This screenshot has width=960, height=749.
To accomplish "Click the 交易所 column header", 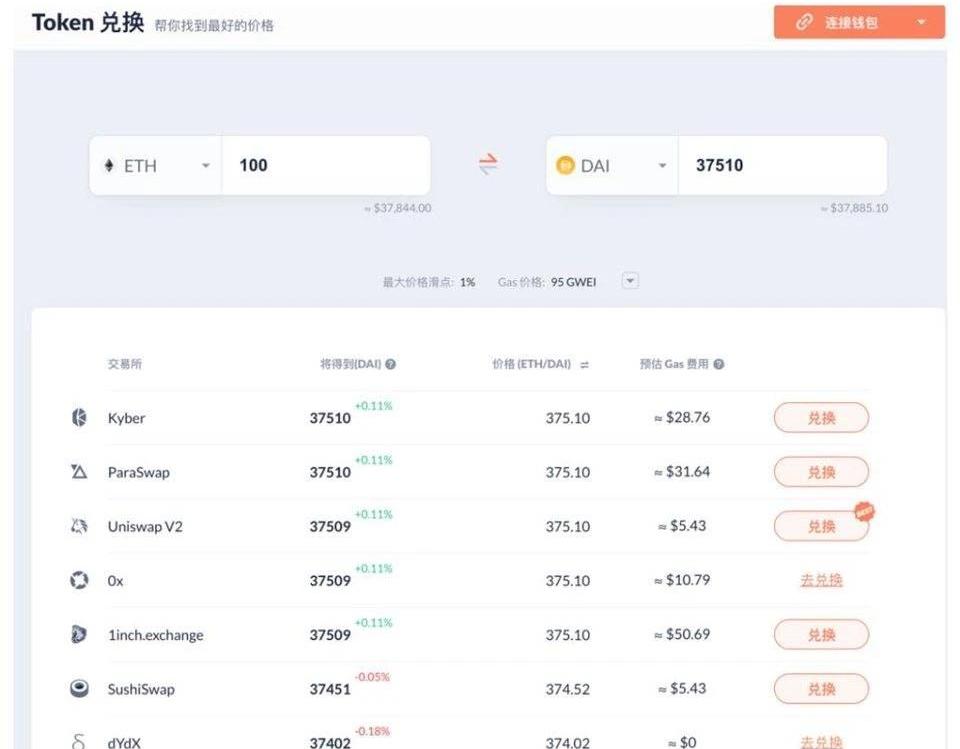I will click(124, 364).
